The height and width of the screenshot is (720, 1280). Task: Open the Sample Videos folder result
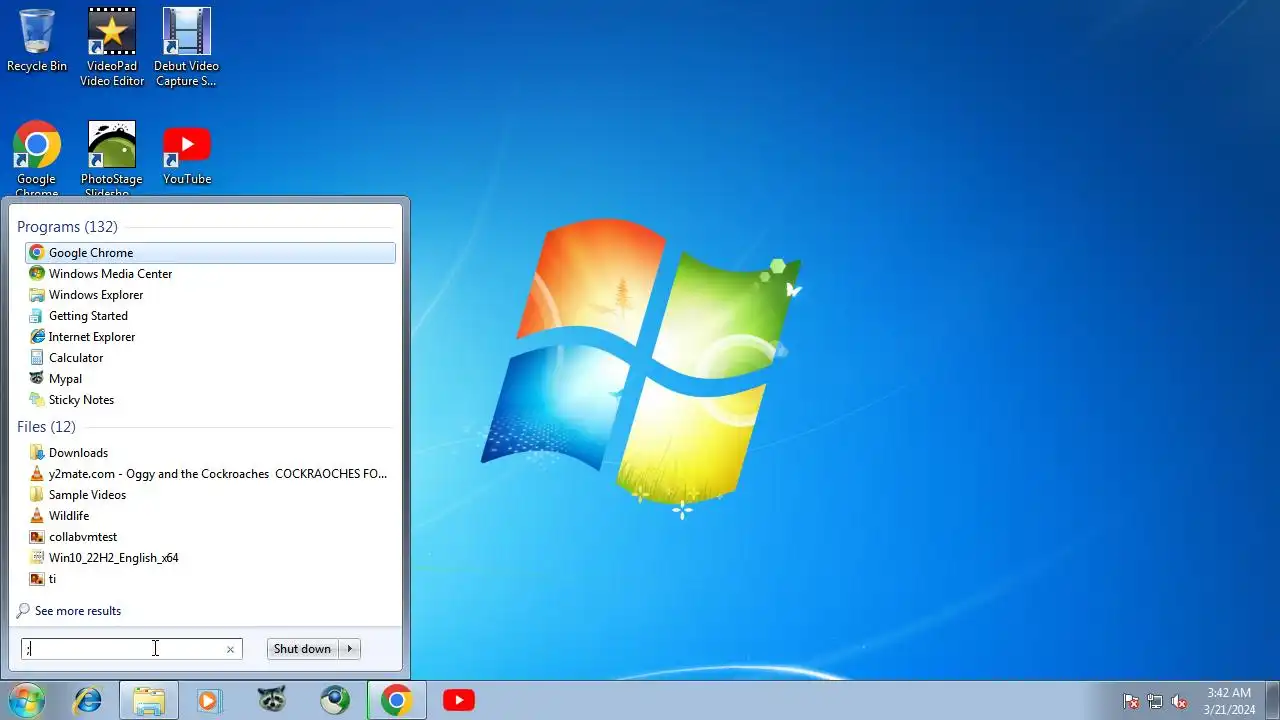210,495
